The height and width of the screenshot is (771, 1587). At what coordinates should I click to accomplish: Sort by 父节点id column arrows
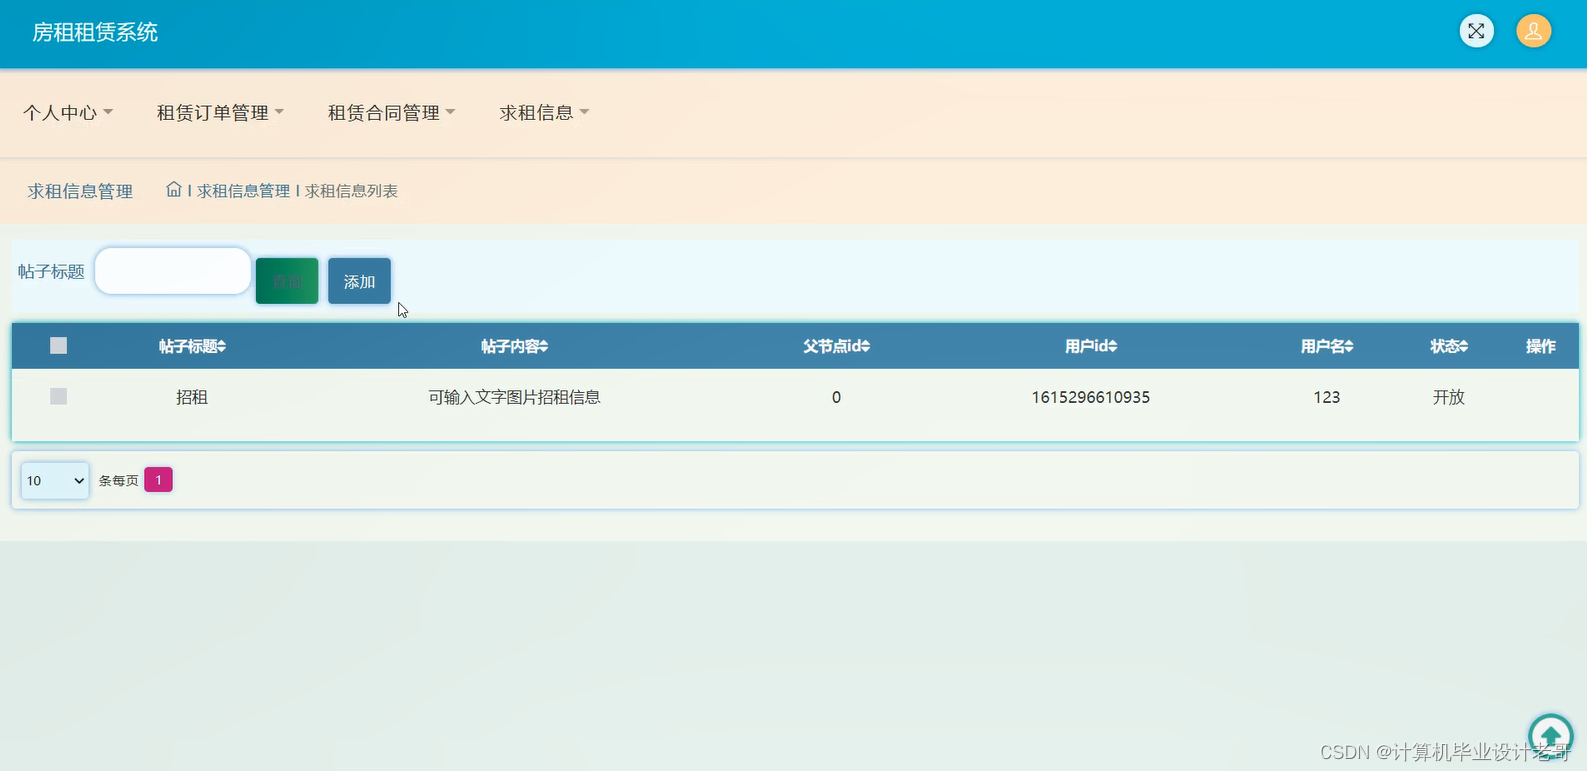click(x=866, y=346)
